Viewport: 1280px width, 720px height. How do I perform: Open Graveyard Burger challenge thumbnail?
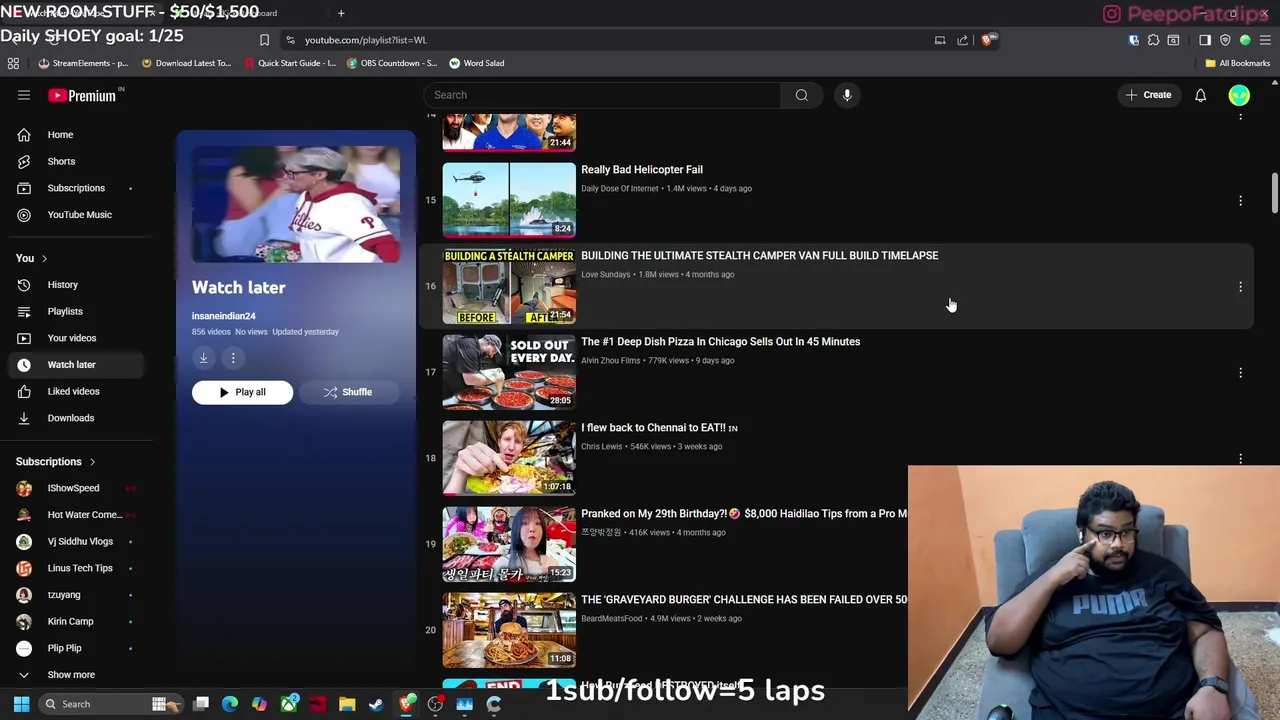[509, 630]
